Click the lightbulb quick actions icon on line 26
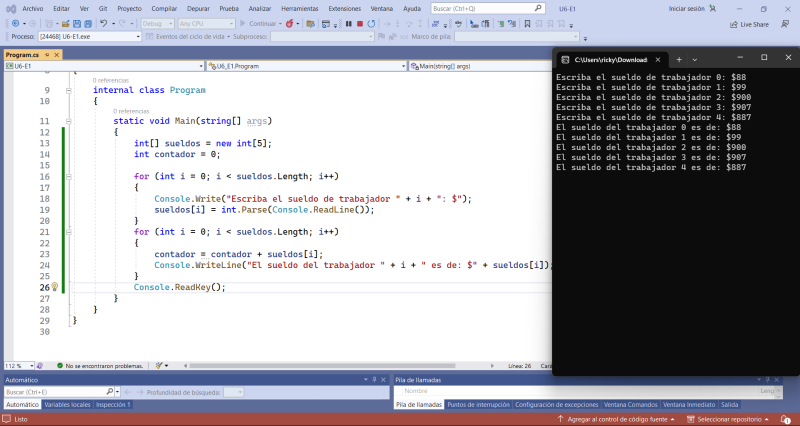This screenshot has width=800, height=426. click(x=55, y=287)
